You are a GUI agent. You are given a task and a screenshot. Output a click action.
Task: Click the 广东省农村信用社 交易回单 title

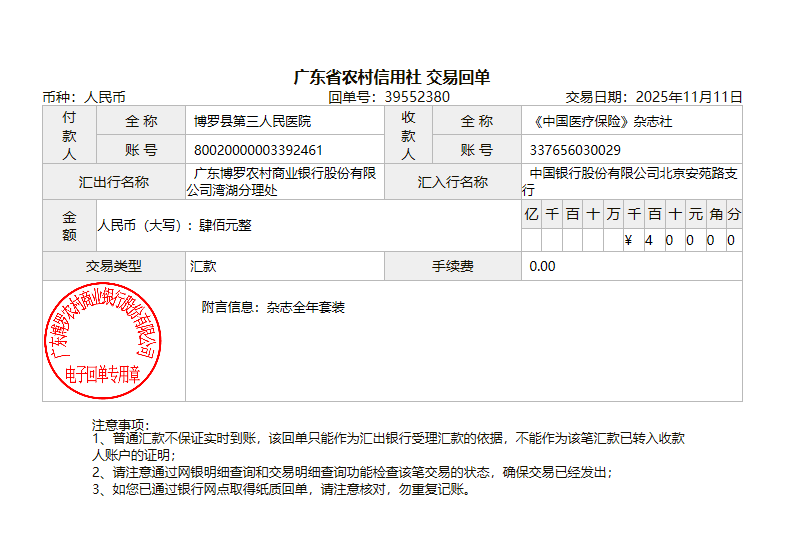pyautogui.click(x=392, y=77)
